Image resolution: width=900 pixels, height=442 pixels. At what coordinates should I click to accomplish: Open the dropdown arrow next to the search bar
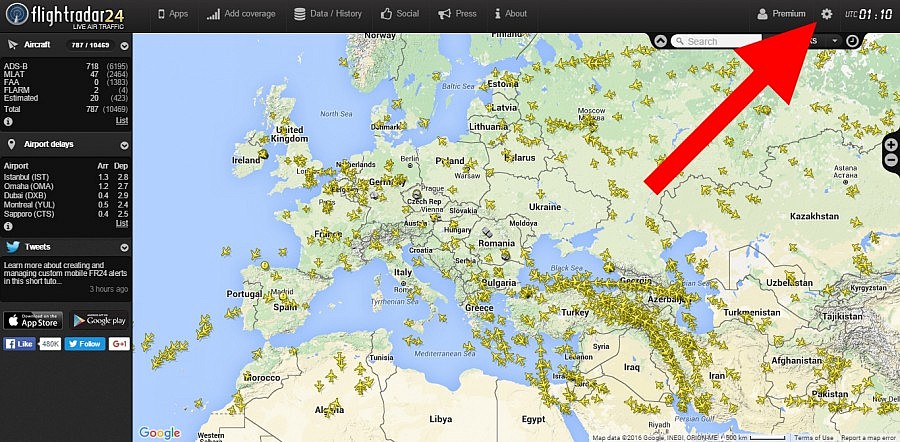(x=834, y=41)
